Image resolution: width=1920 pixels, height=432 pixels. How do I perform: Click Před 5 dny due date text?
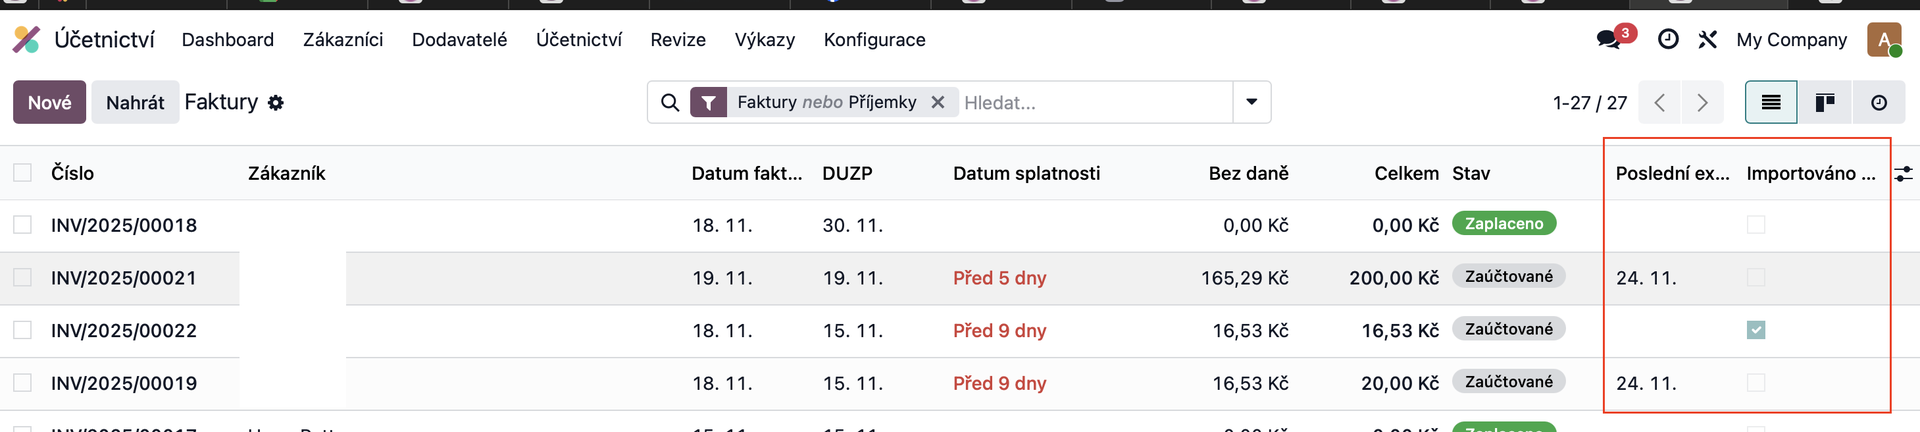tap(1000, 278)
